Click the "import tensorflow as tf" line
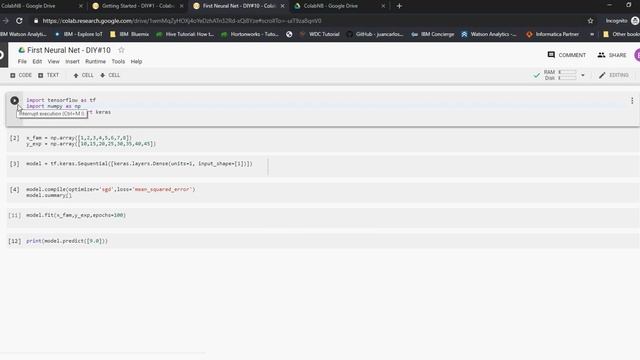The image size is (640, 360). point(61,100)
